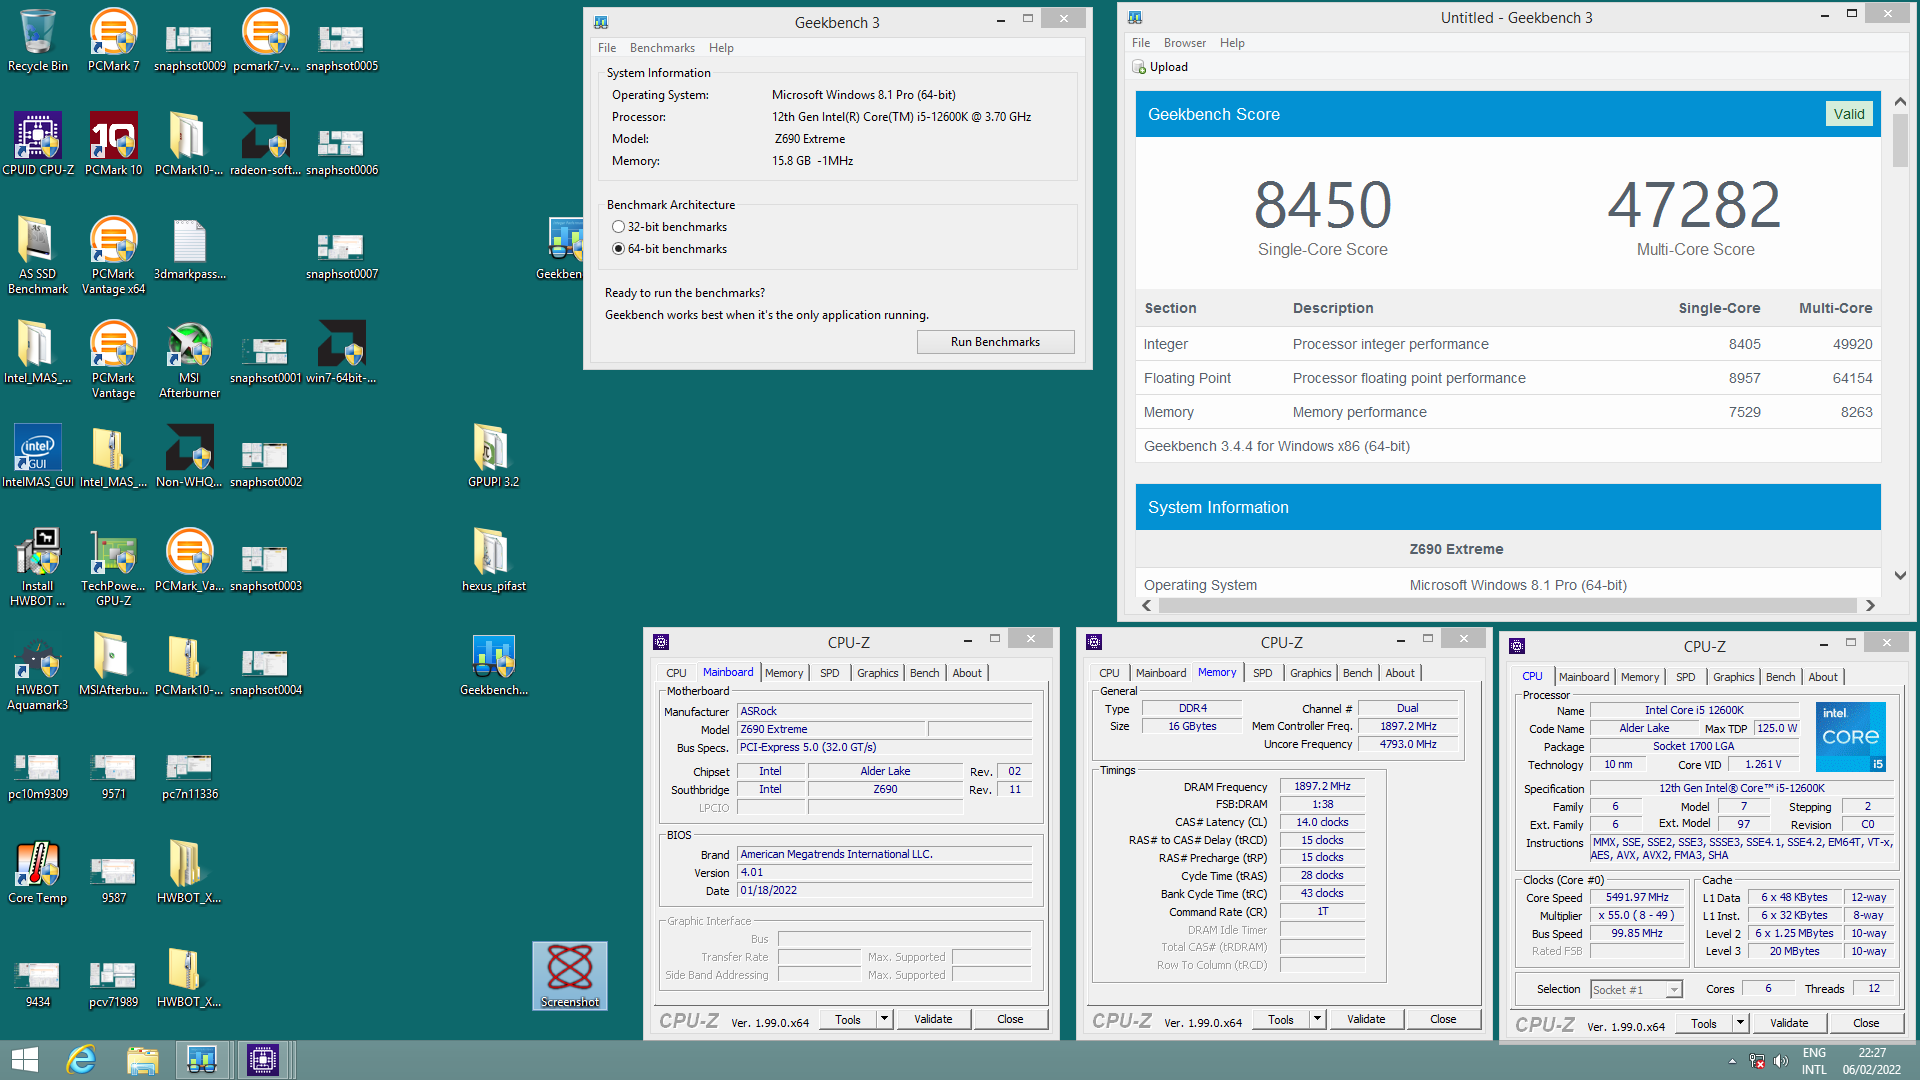Click the Run Benchmarks button
The image size is (1920, 1080).
coord(995,342)
